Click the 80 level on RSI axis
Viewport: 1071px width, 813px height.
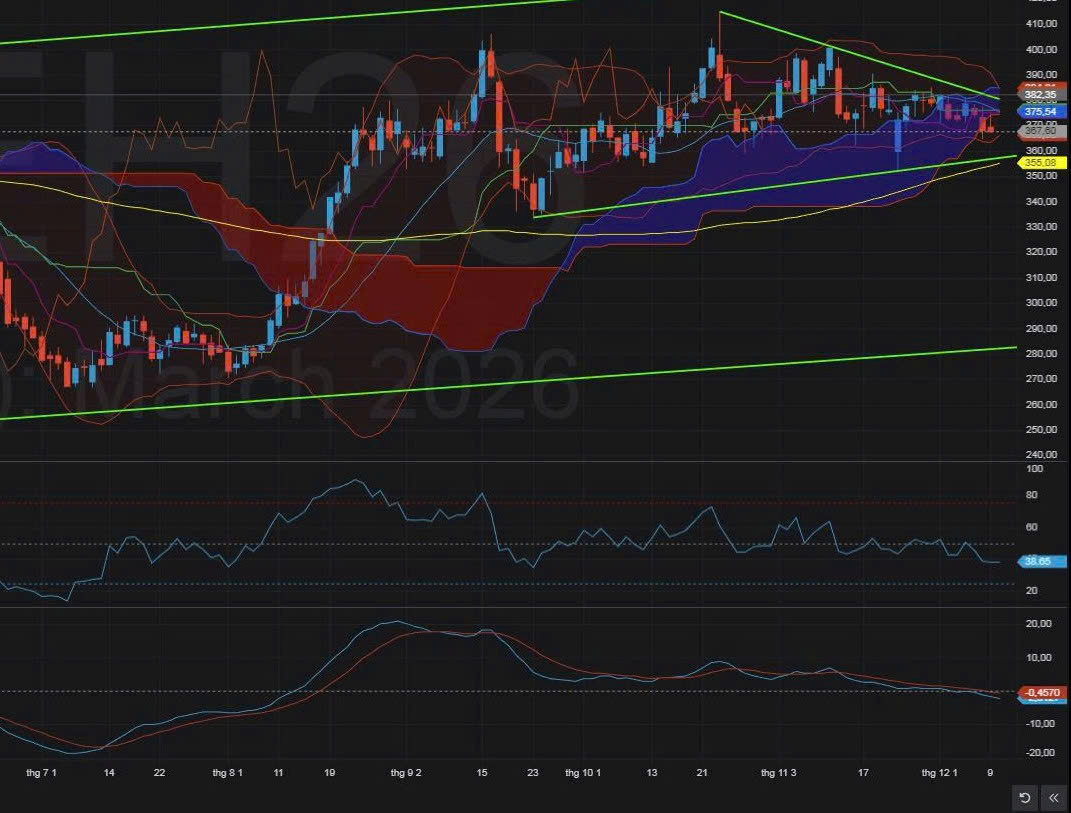[x=1034, y=495]
